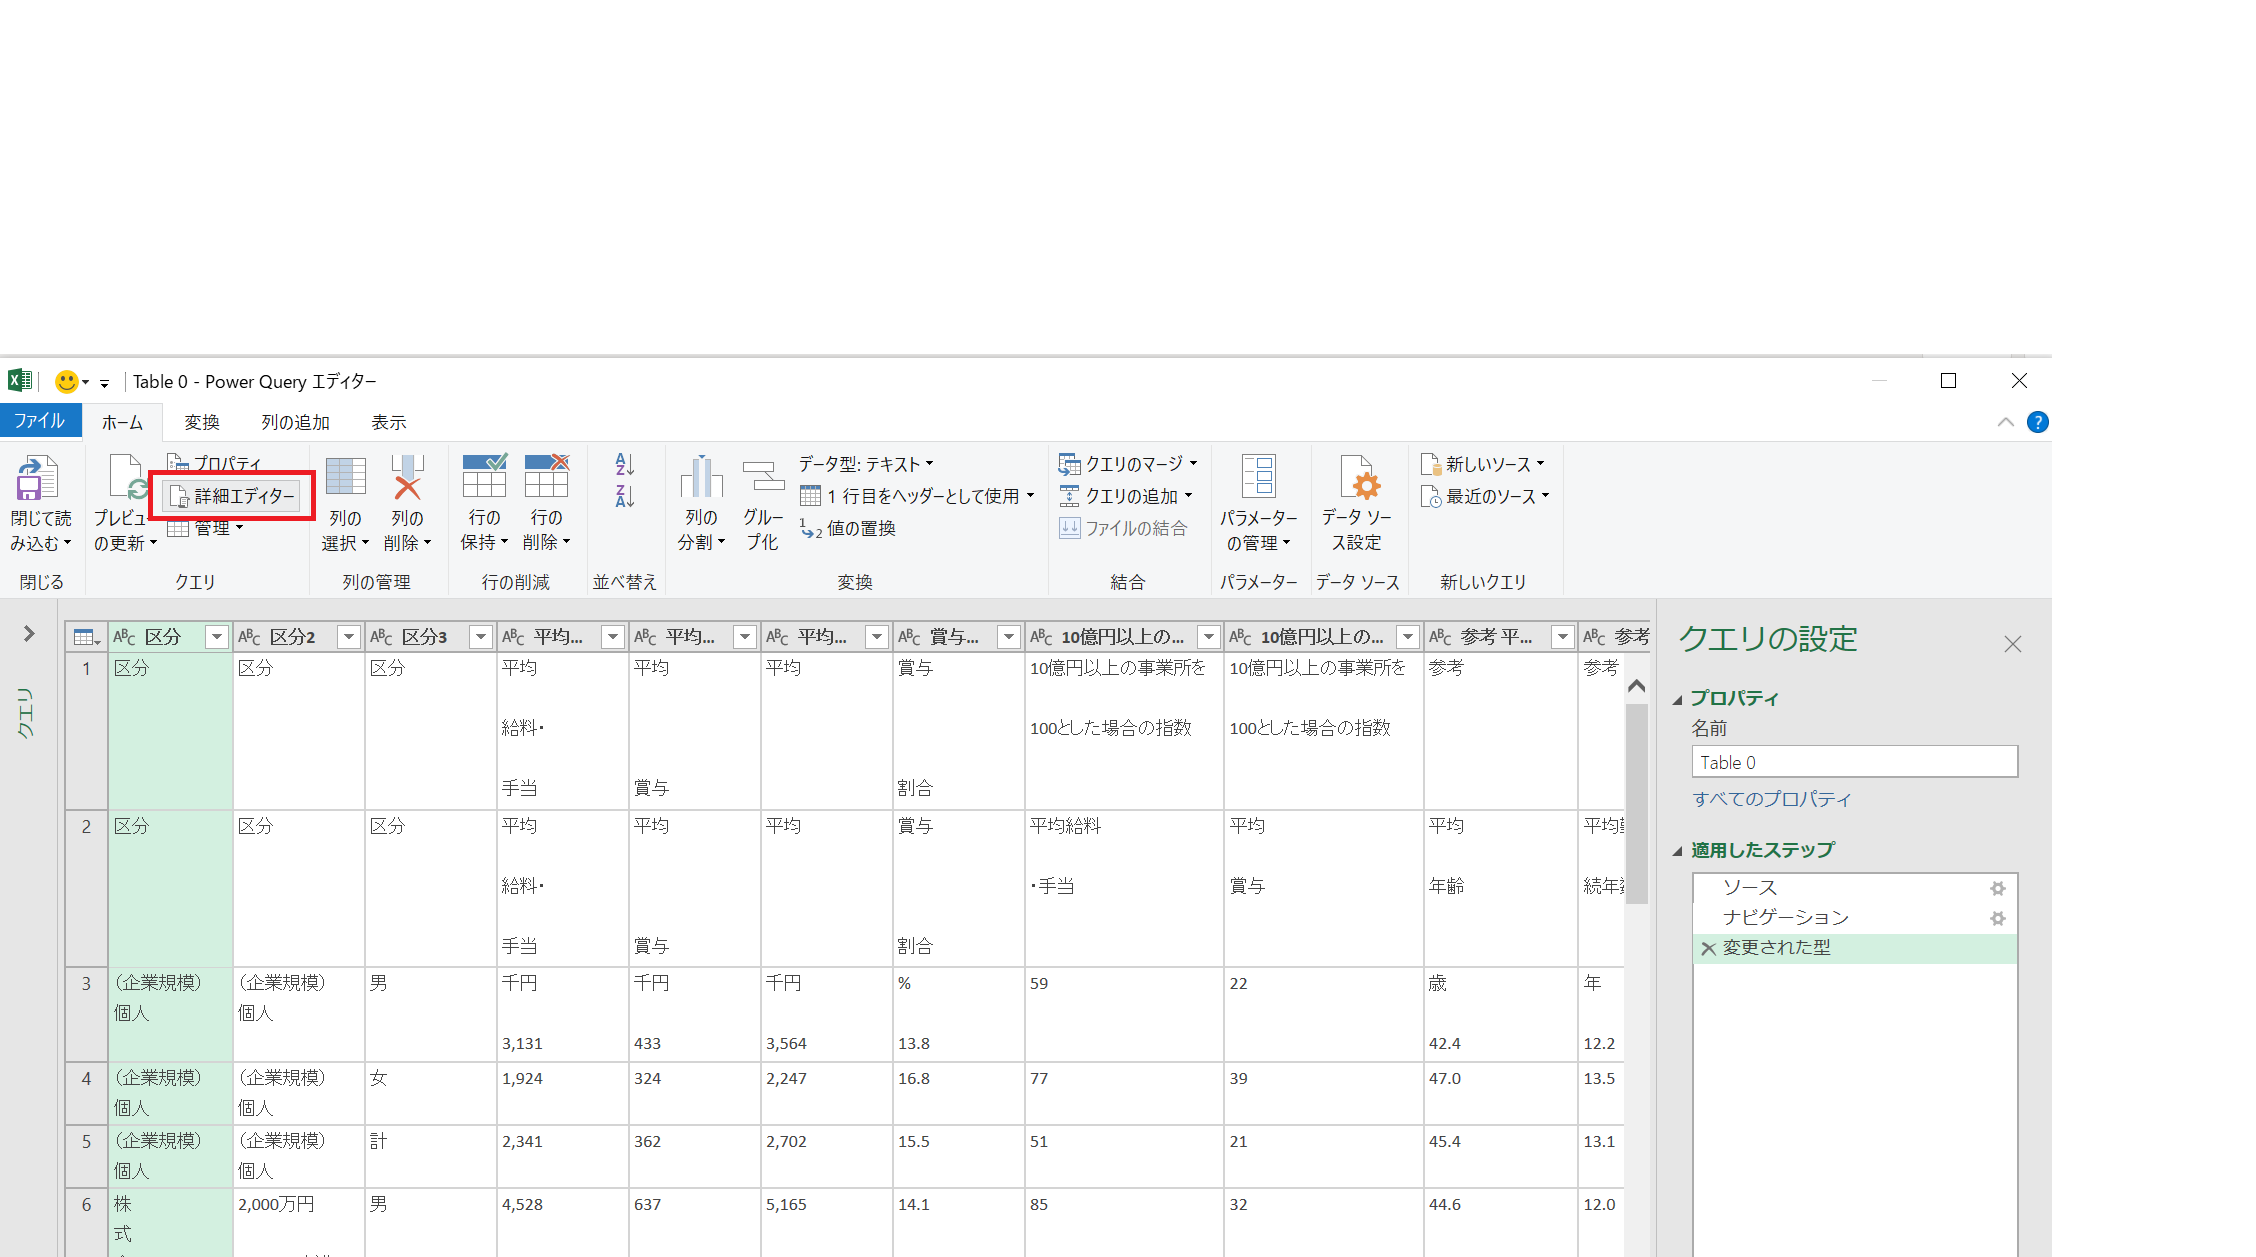Click the 名前 field containing Table 0
Image resolution: width=2256 pixels, height=1257 pixels.
point(1853,762)
